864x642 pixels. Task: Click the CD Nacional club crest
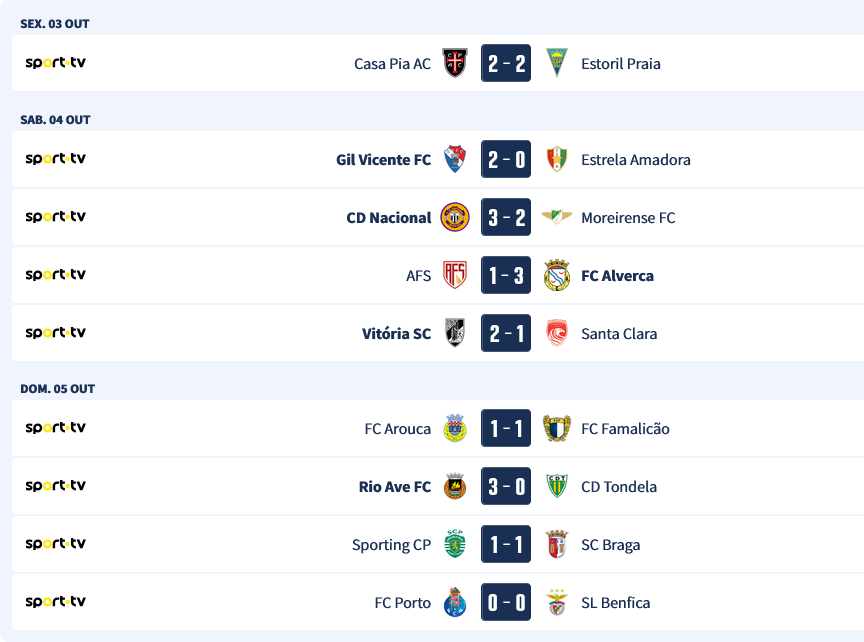pyautogui.click(x=455, y=218)
